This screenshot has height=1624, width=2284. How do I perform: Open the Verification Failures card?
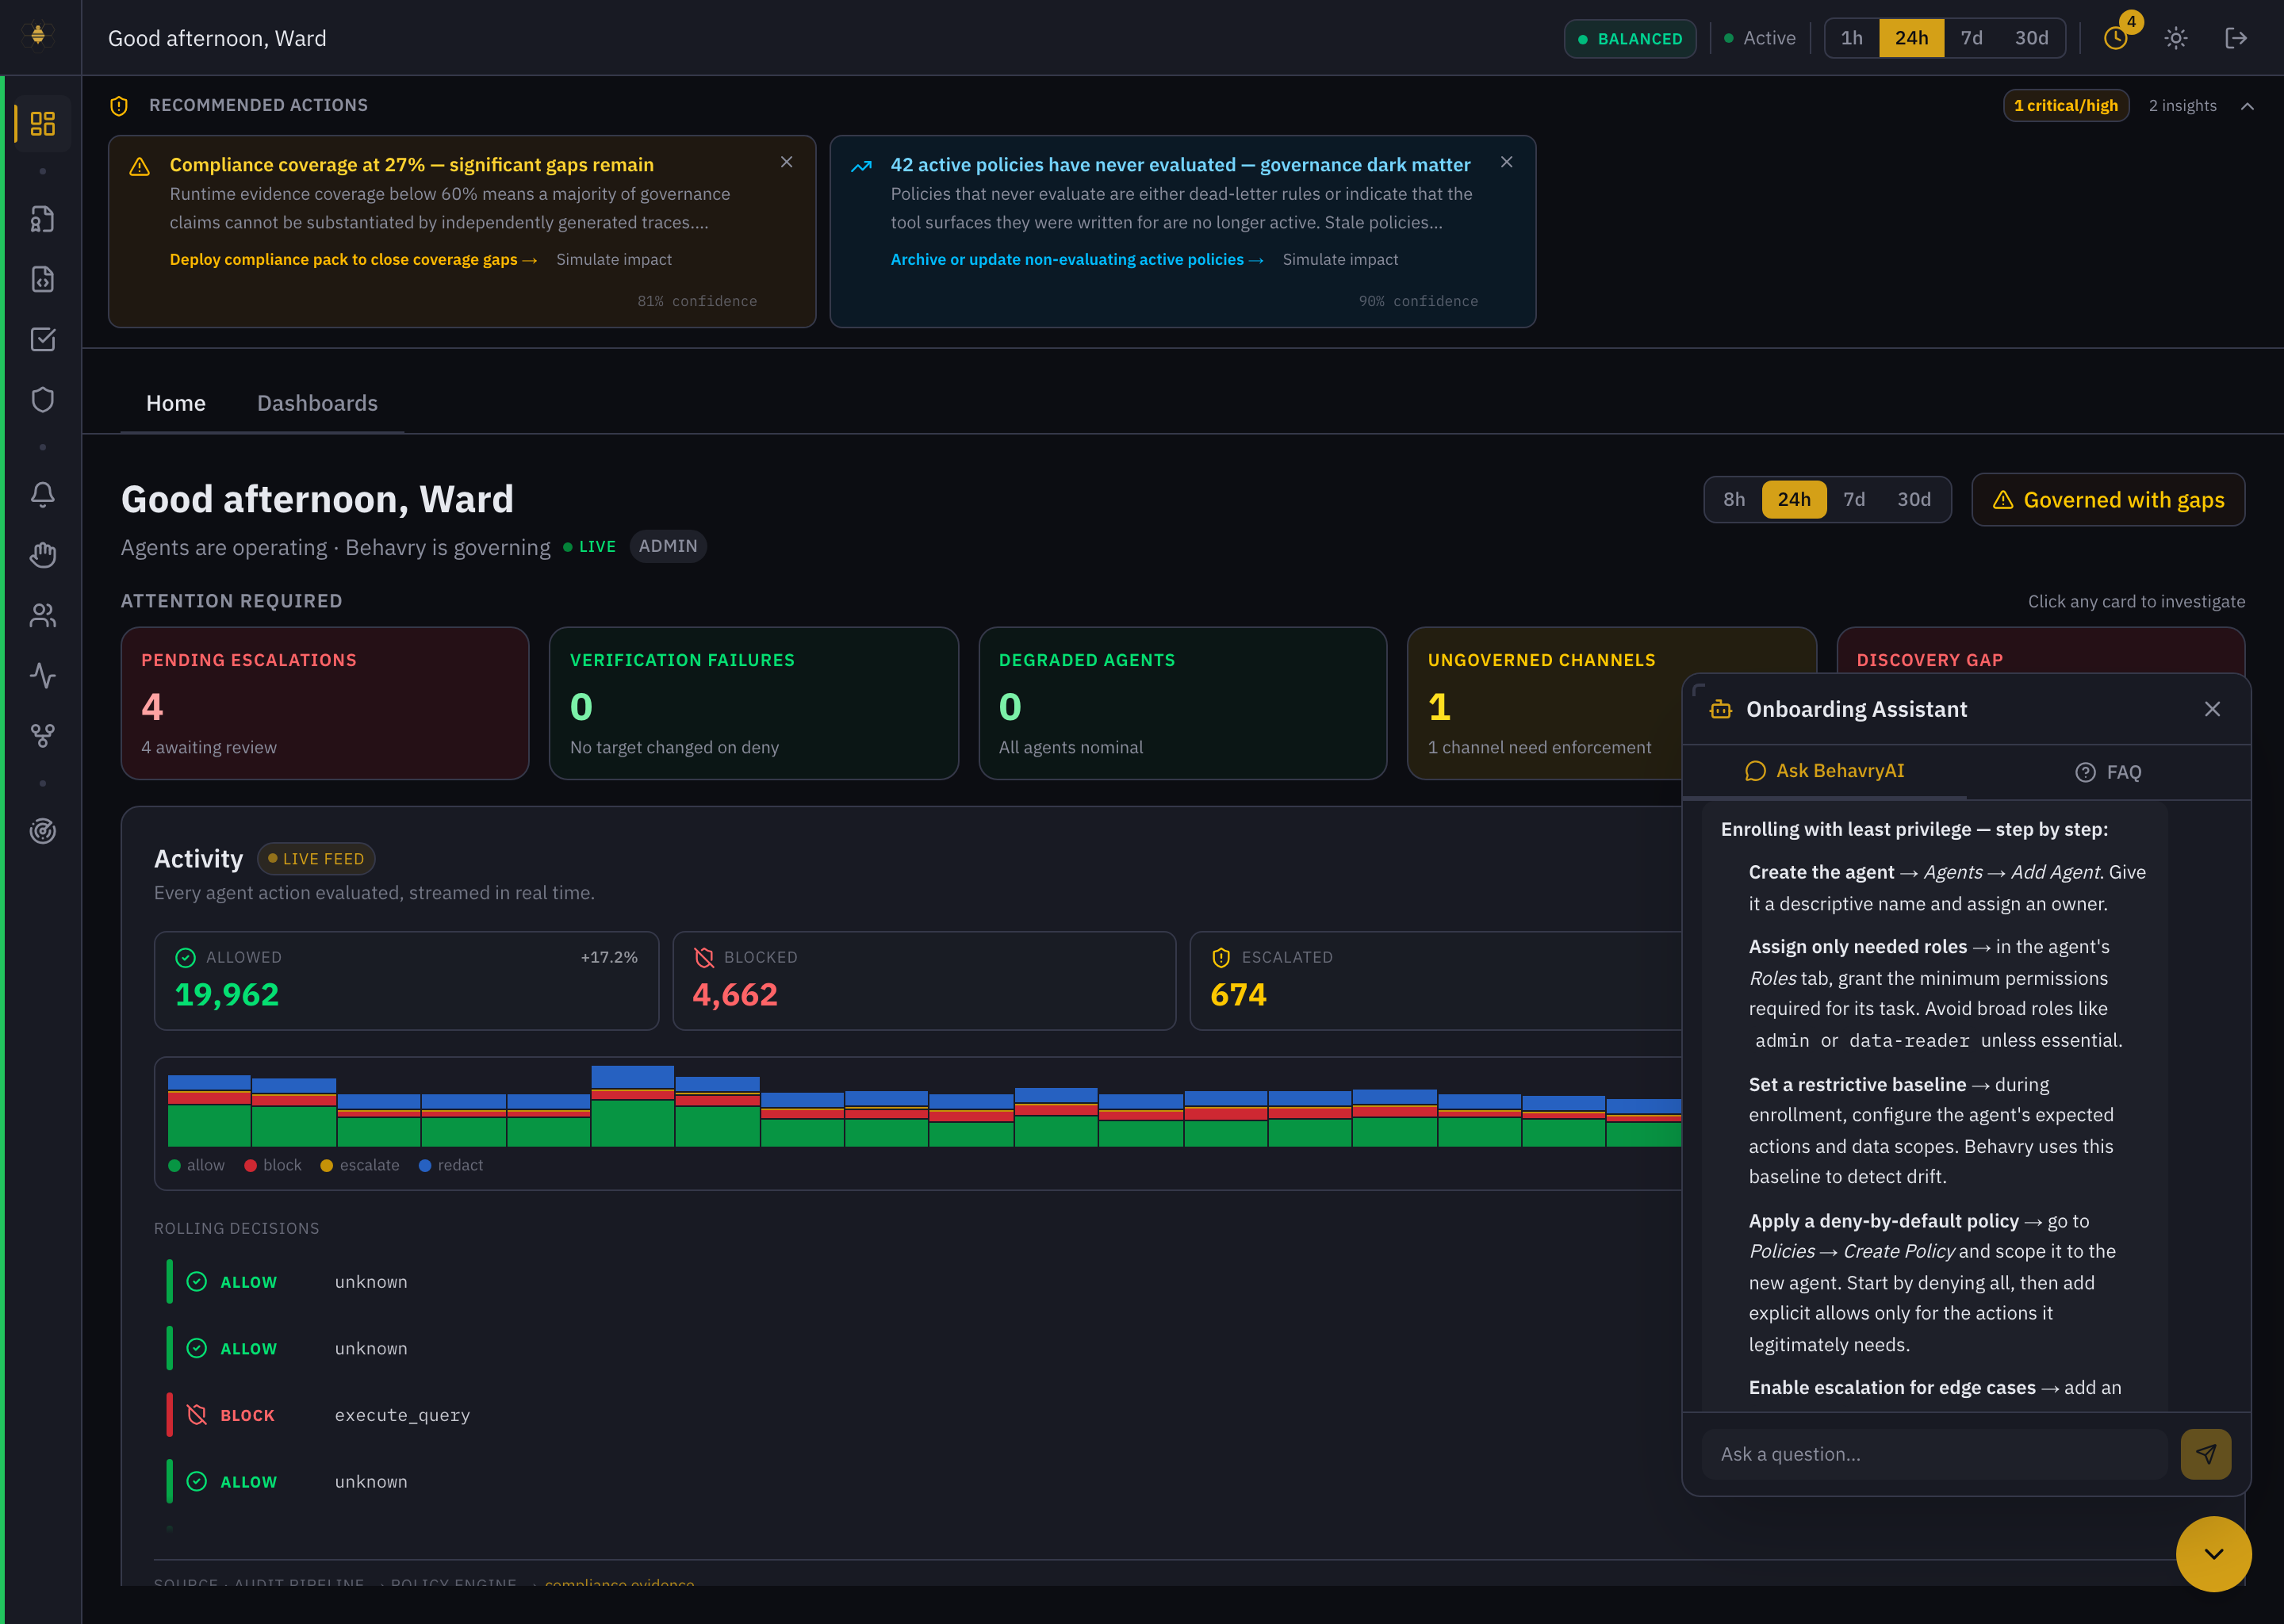click(x=753, y=703)
